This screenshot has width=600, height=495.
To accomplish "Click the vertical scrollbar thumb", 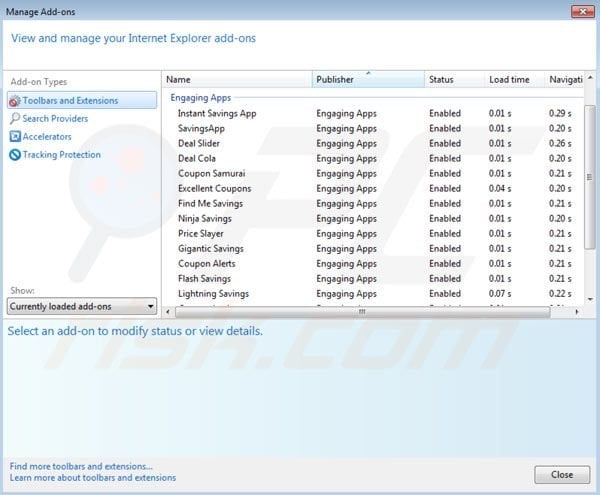I will (590, 177).
